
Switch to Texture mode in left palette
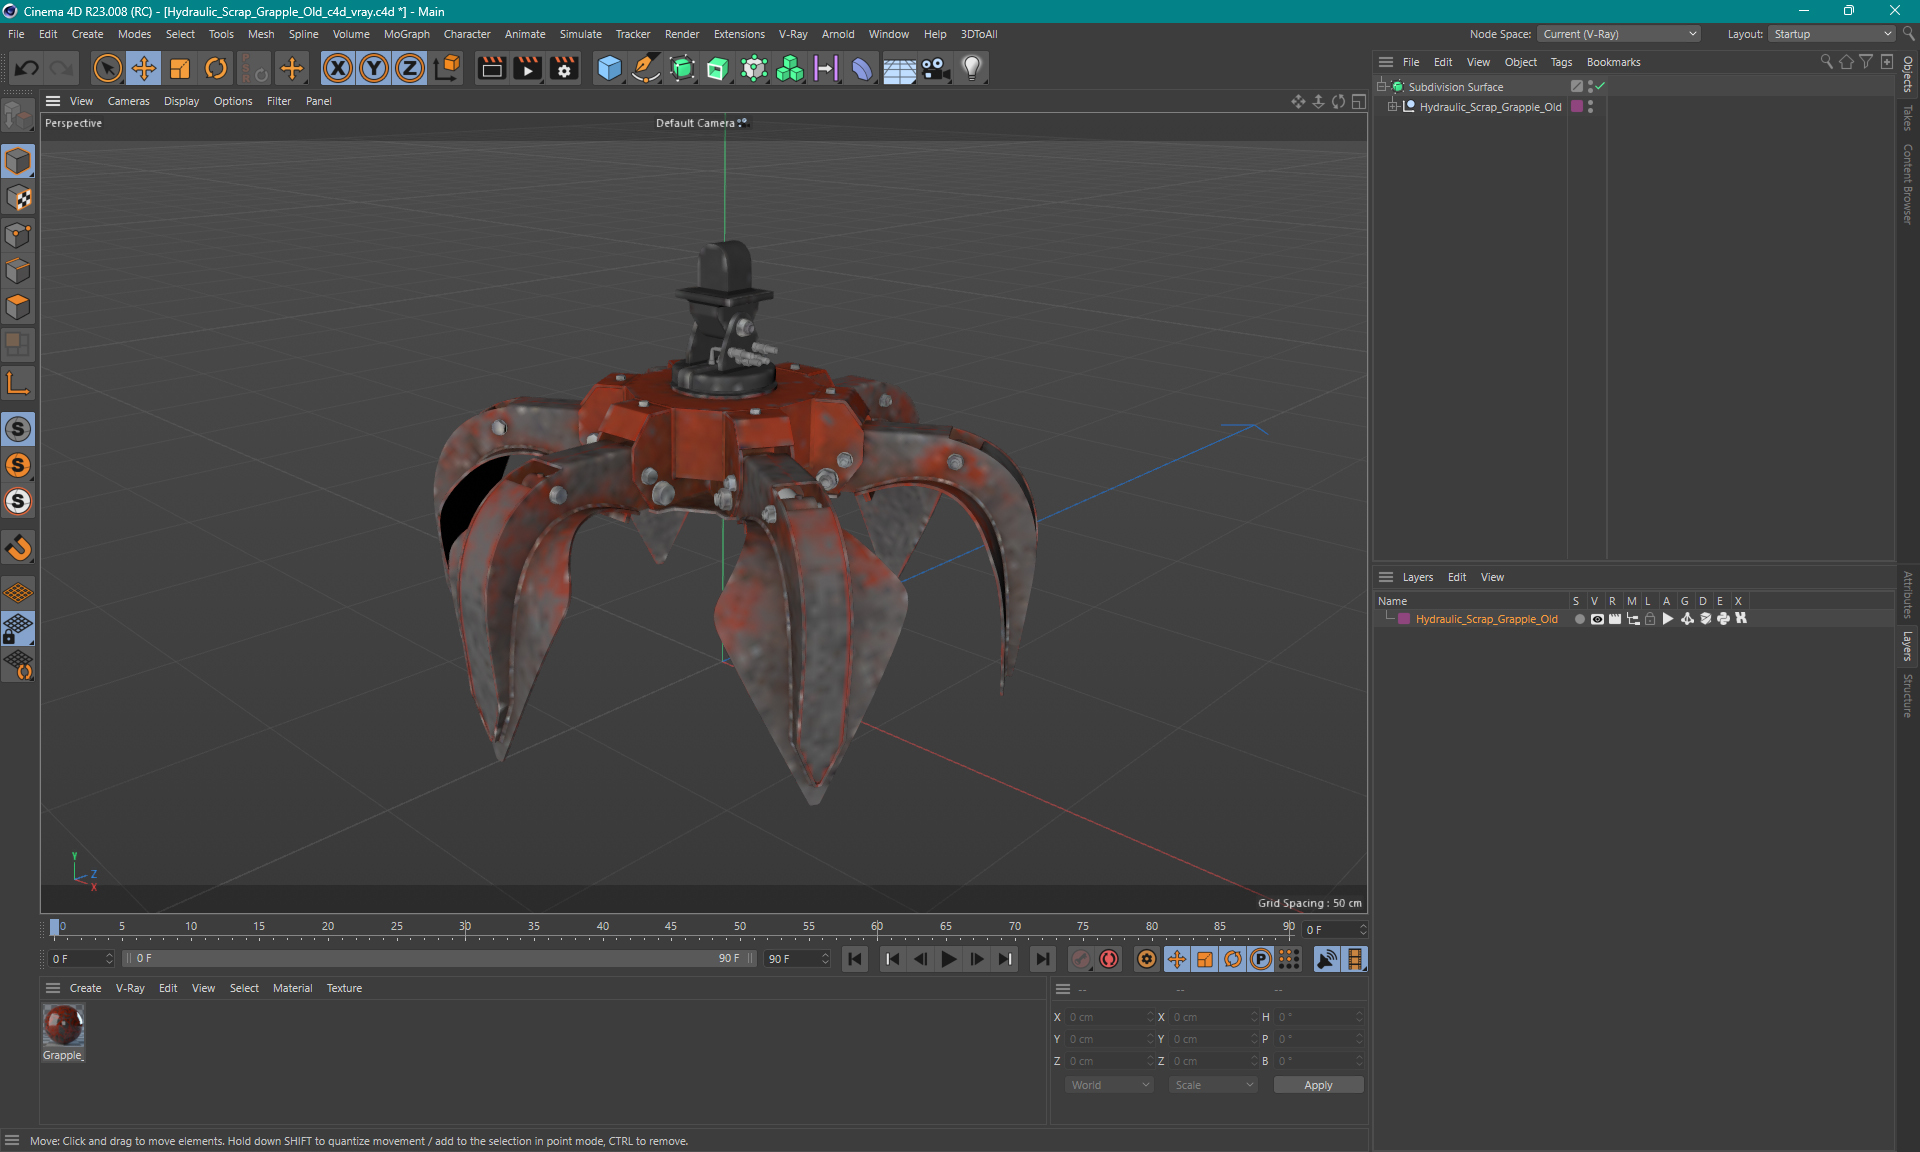[x=18, y=198]
